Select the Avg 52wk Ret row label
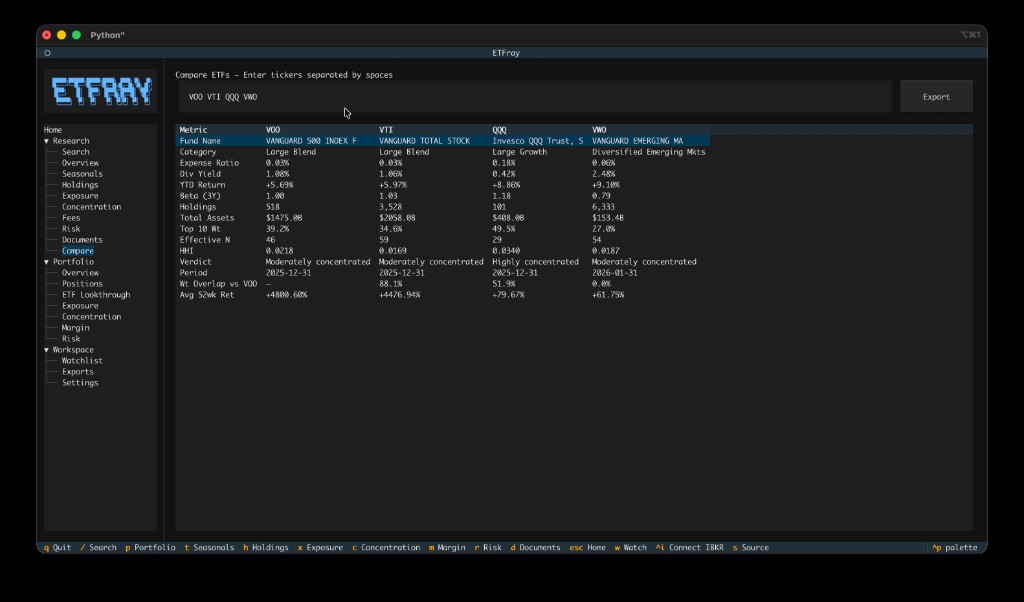The image size is (1024, 602). pyautogui.click(x=206, y=295)
